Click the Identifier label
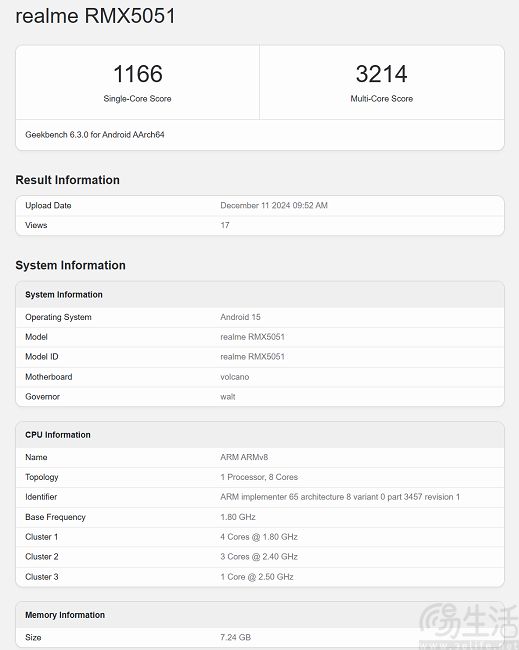The height and width of the screenshot is (650, 519). [x=41, y=497]
